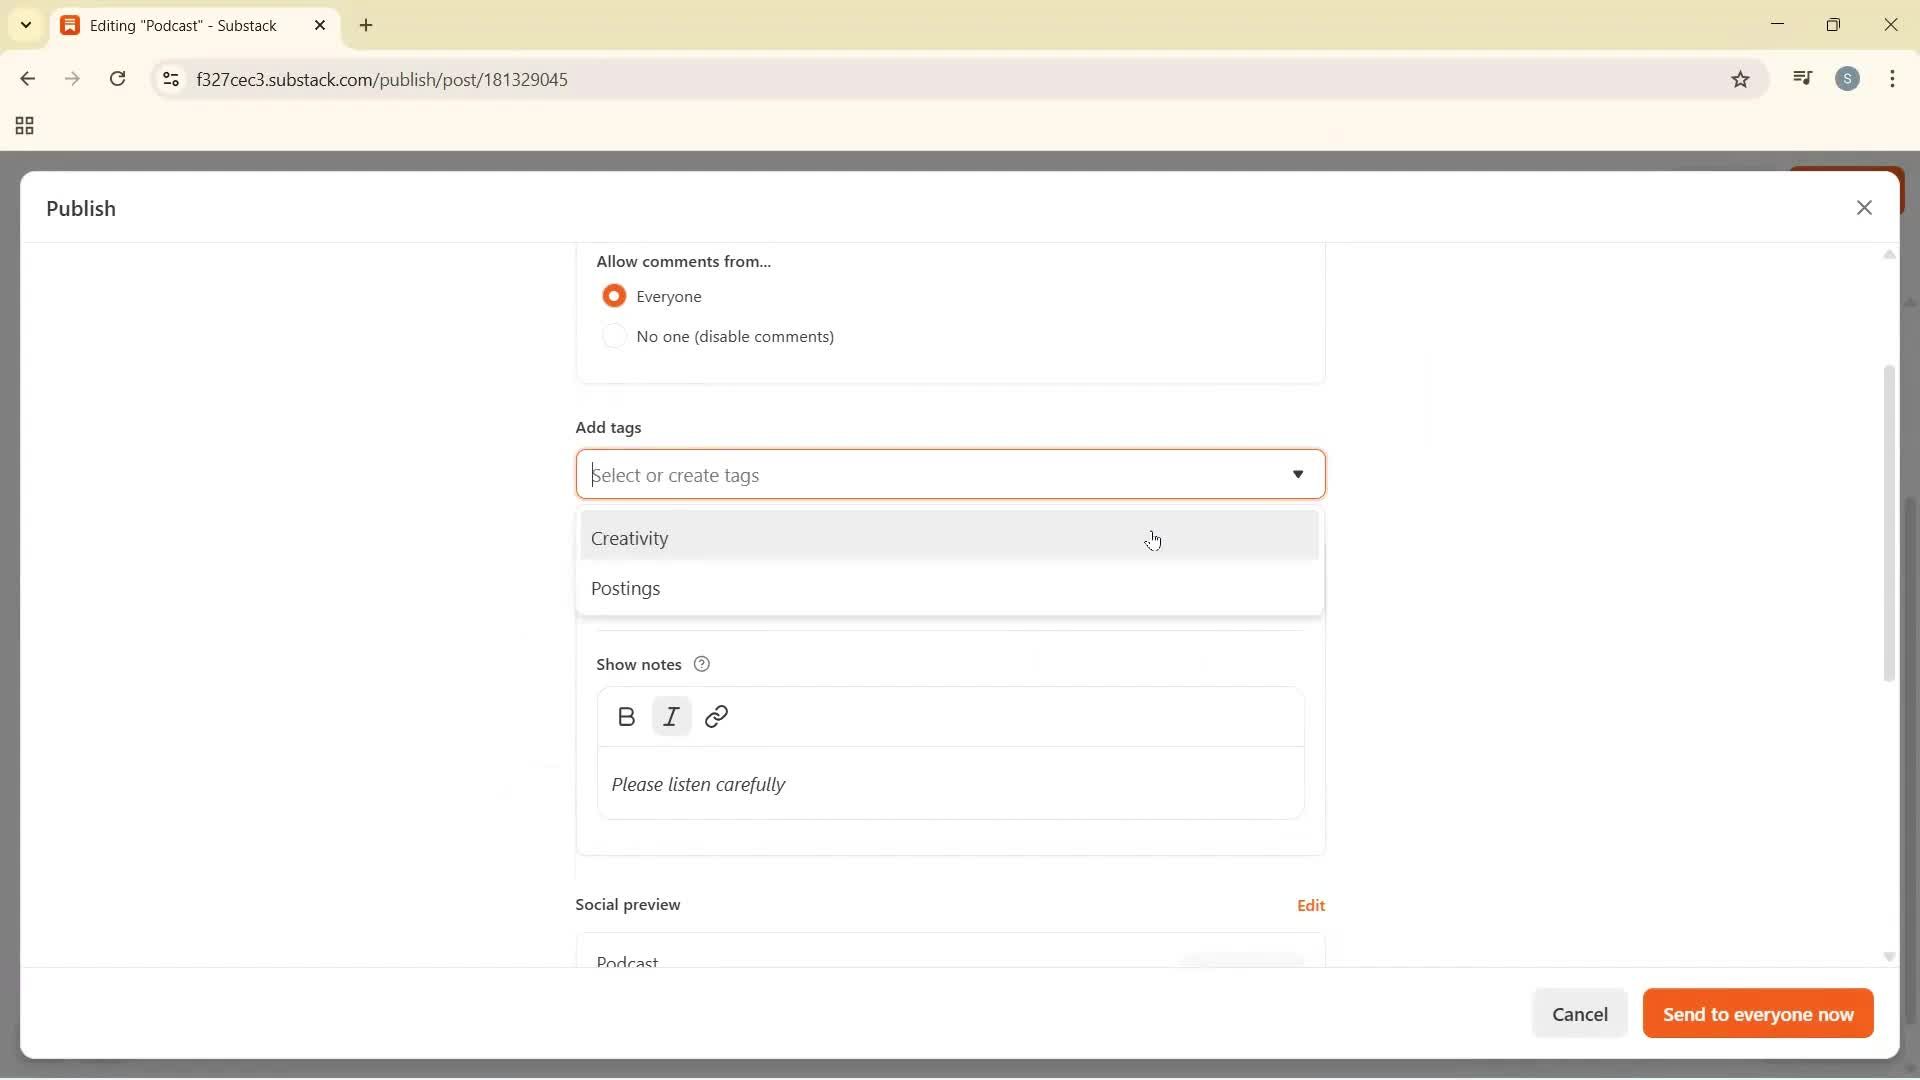Open the Show notes help tooltip
Screen dimensions: 1920x1080
coord(701,663)
